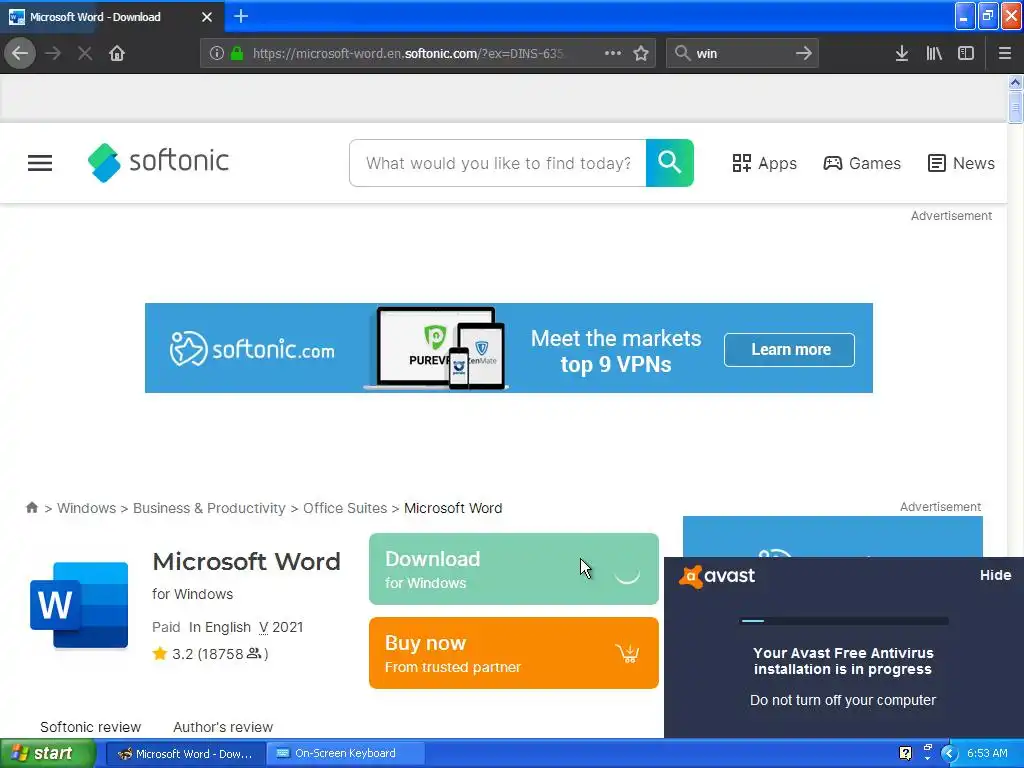Click the search bar go arrow

pyautogui.click(x=804, y=53)
